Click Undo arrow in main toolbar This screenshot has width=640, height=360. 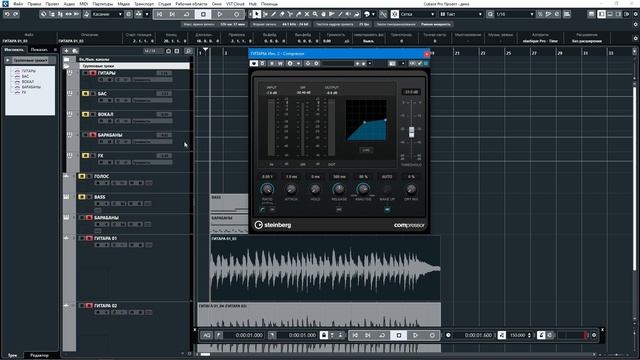[x=7, y=14]
